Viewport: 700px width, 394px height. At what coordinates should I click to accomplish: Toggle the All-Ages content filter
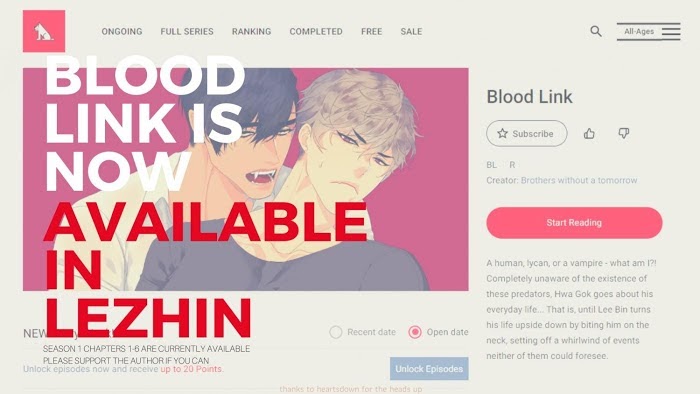pyautogui.click(x=639, y=31)
